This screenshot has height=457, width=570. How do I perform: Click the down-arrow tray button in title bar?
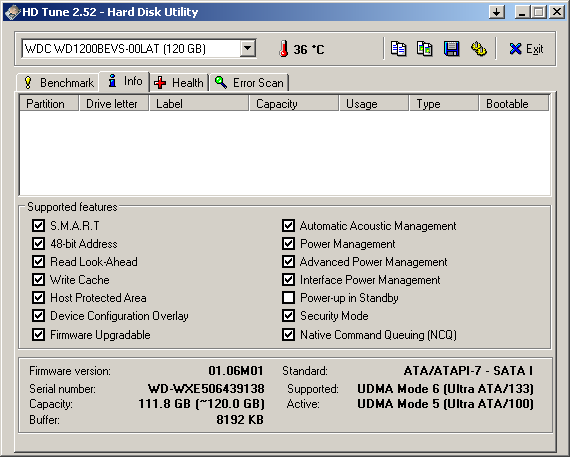[x=497, y=12]
